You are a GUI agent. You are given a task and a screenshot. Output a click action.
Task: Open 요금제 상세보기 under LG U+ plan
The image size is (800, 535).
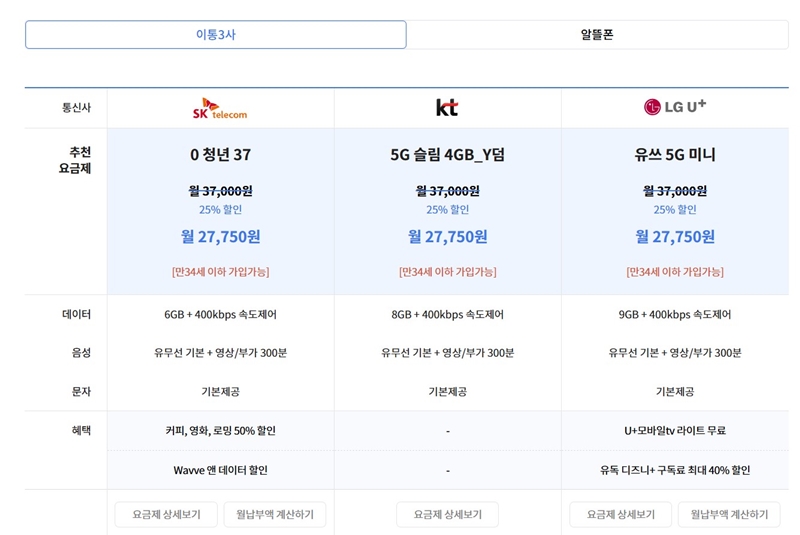(620, 514)
